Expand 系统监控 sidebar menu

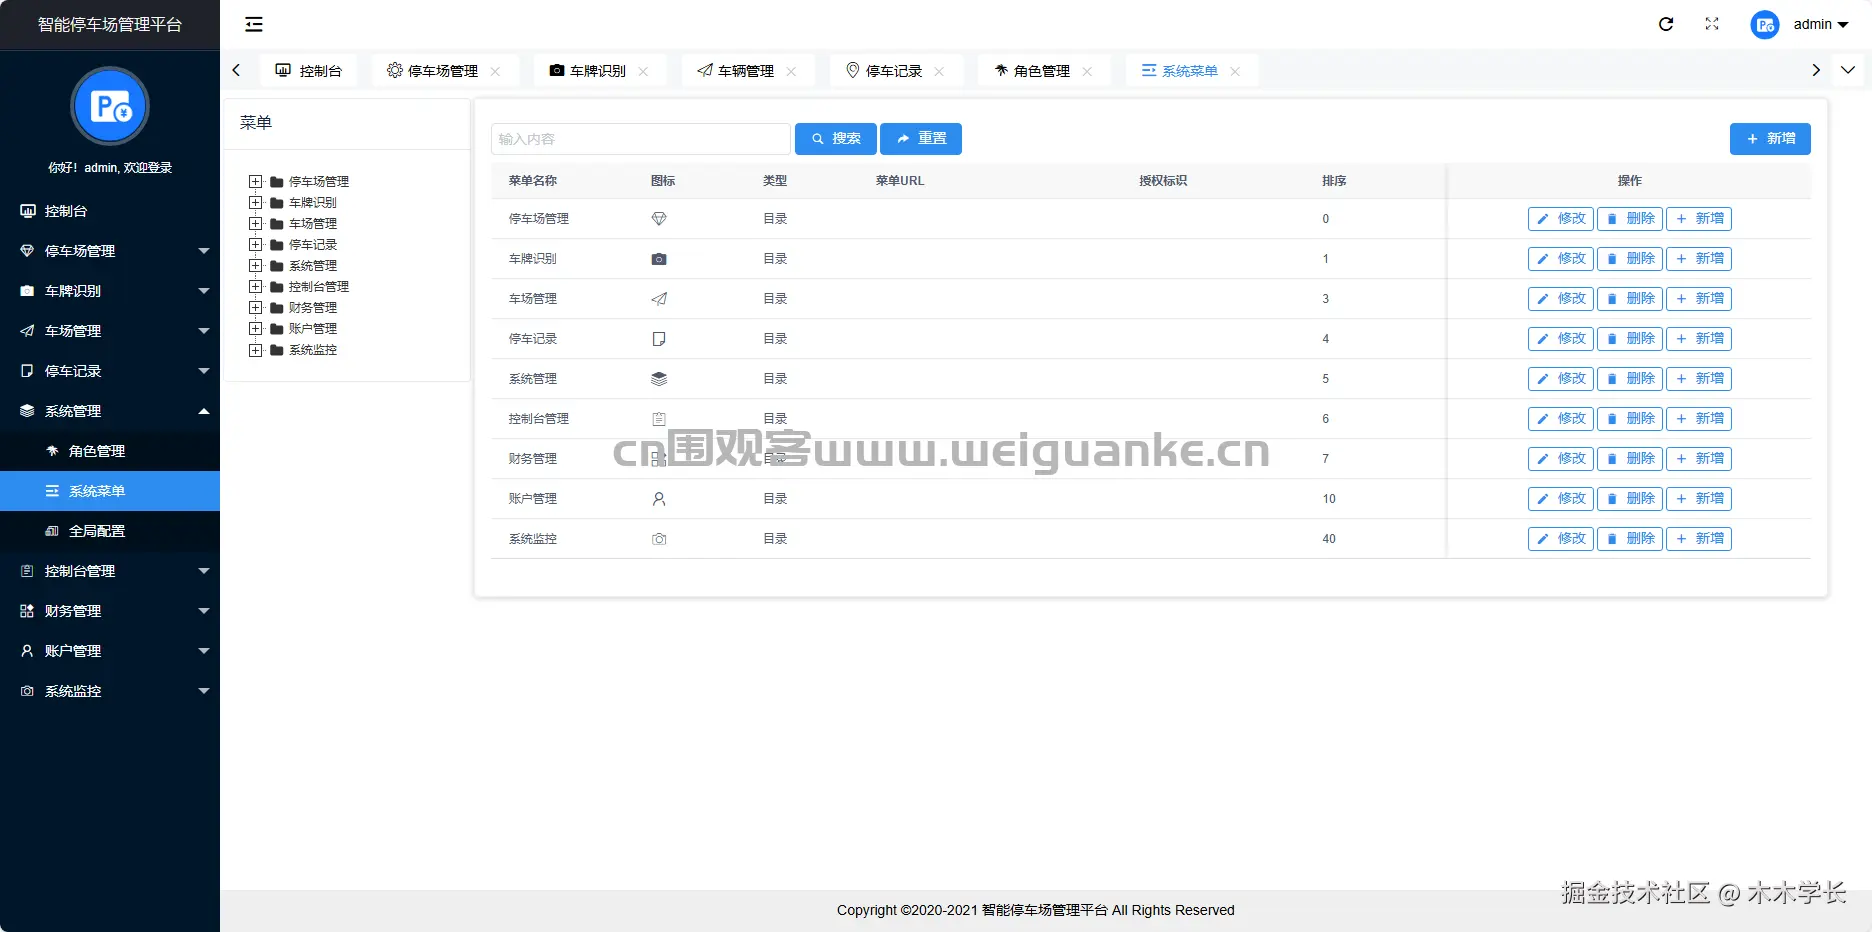(x=110, y=691)
